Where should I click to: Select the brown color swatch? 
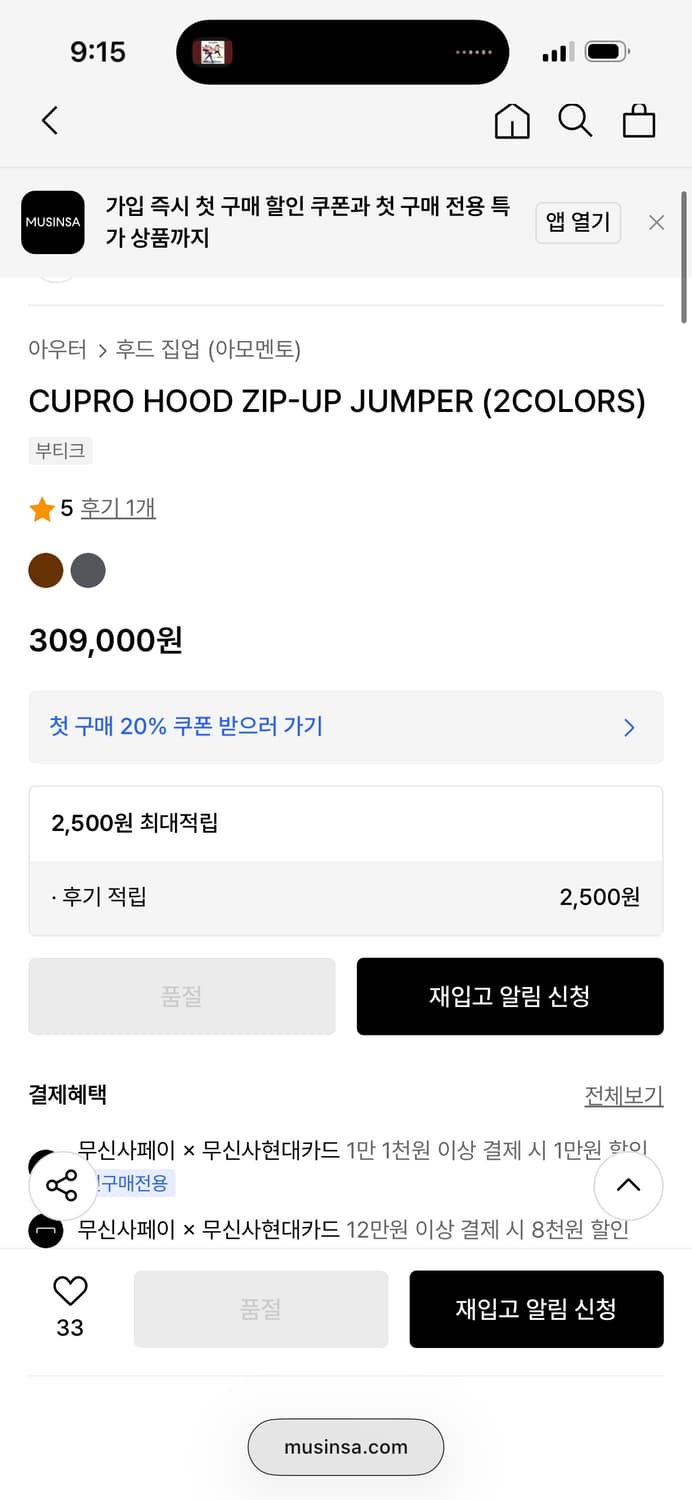46,571
